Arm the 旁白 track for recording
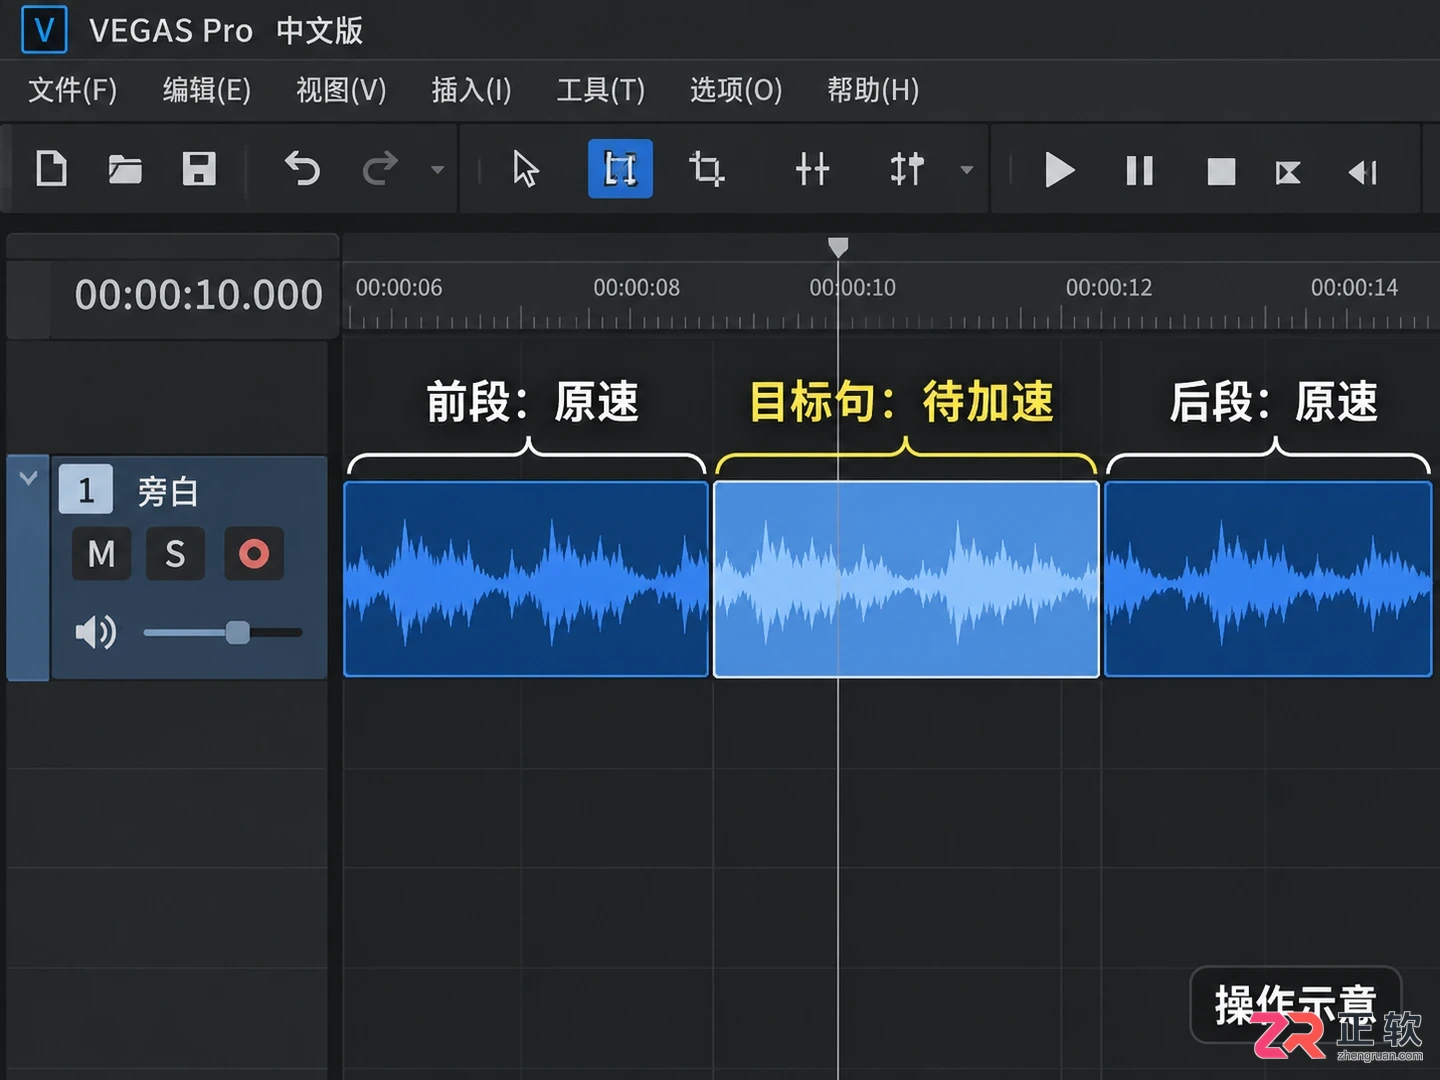 [254, 554]
